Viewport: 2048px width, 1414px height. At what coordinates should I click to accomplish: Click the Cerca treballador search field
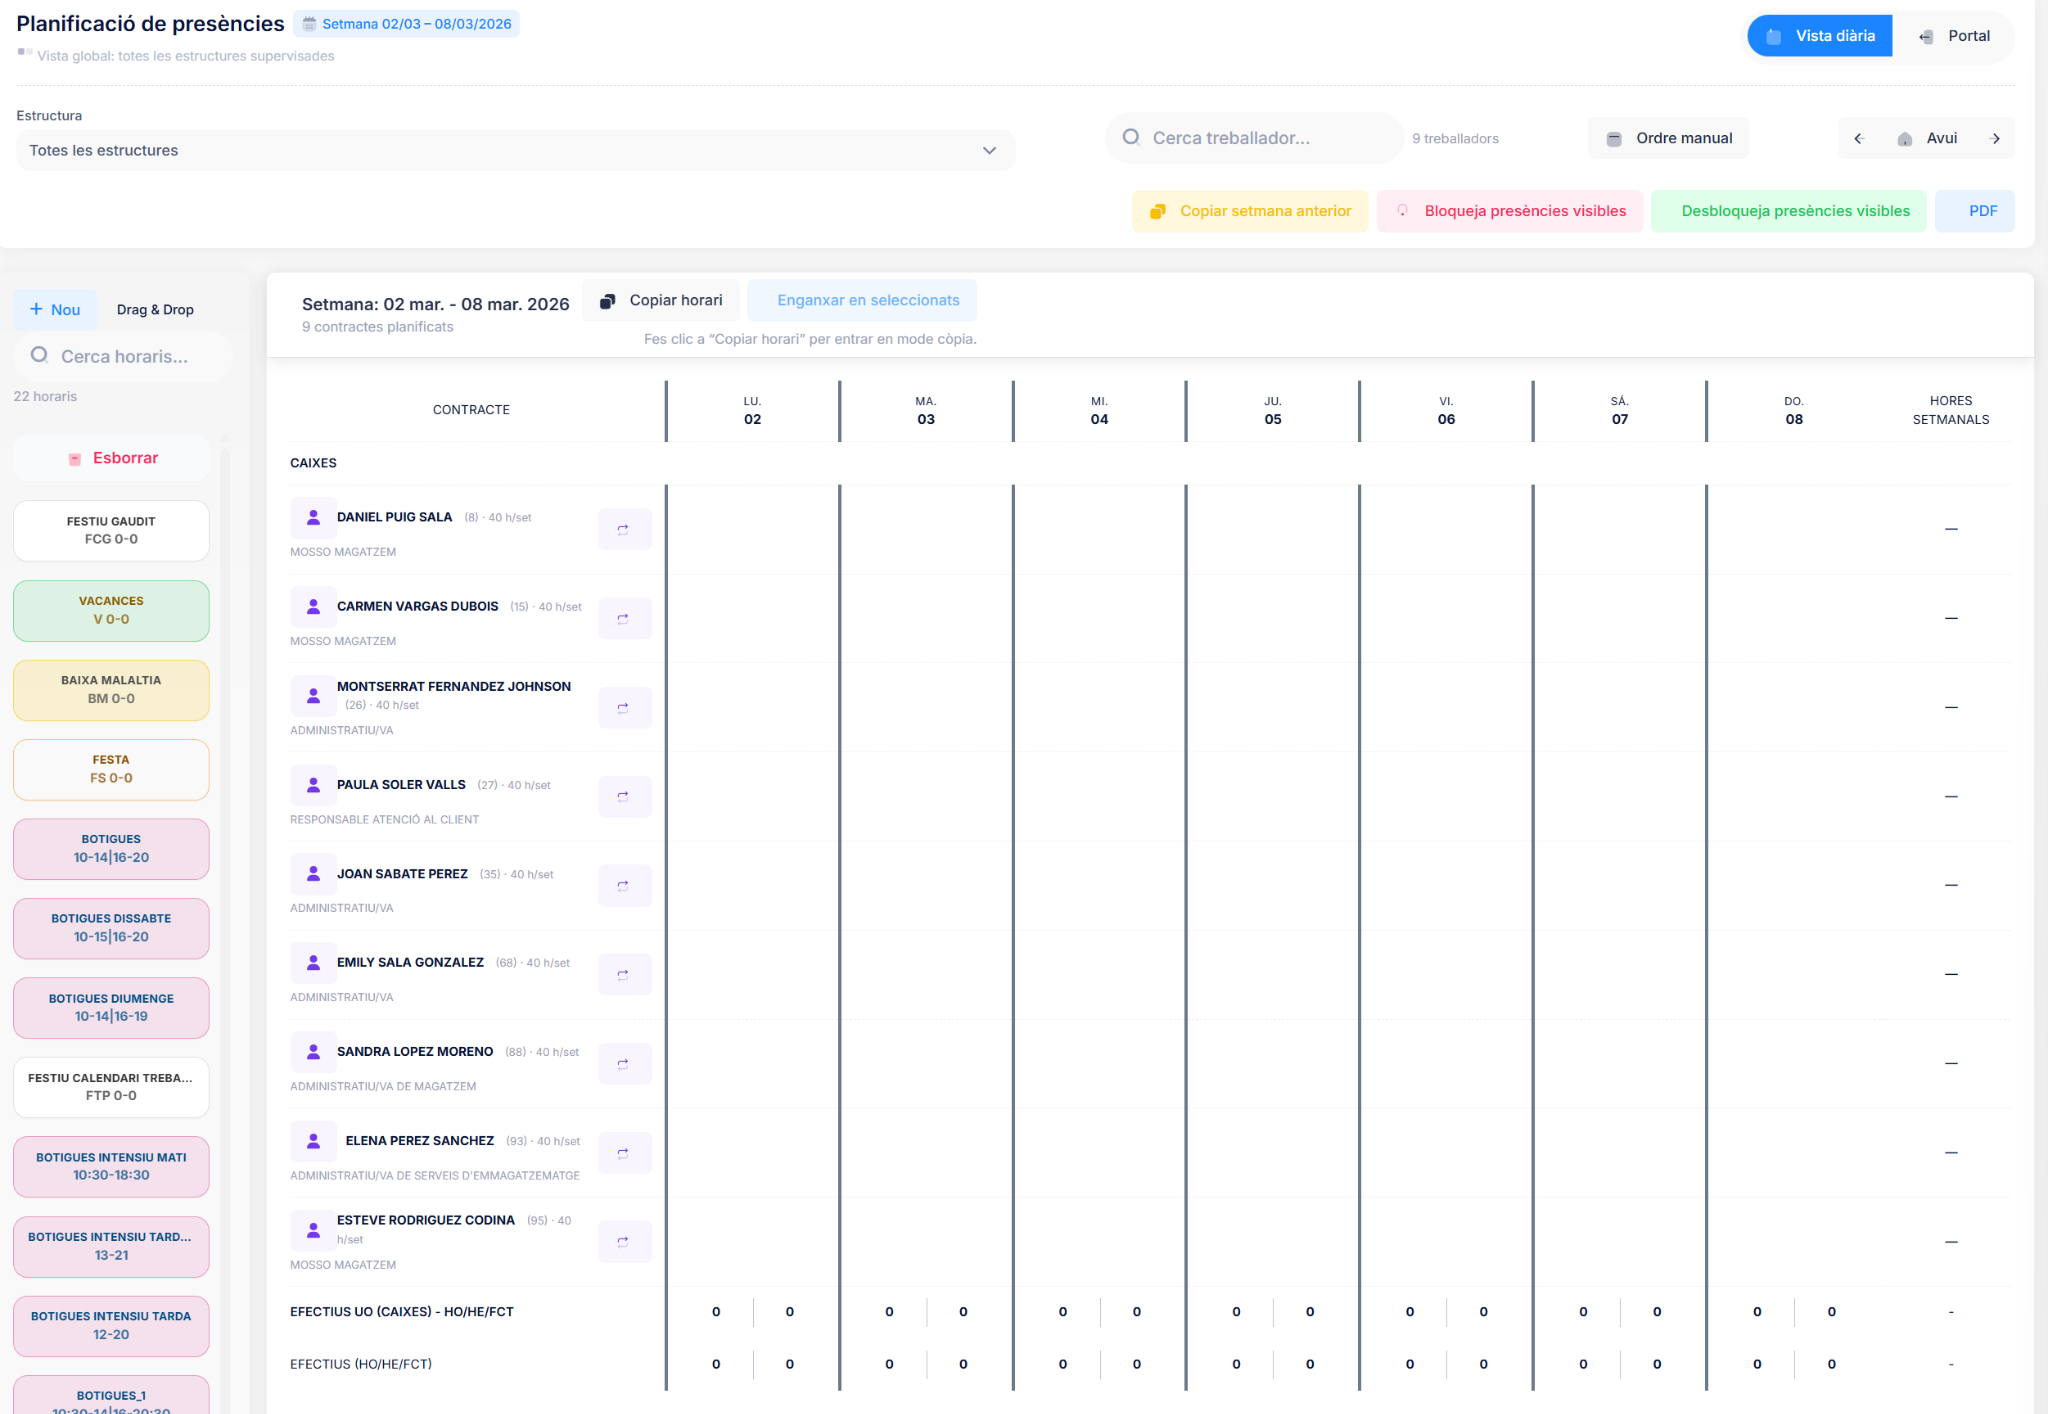[1255, 138]
